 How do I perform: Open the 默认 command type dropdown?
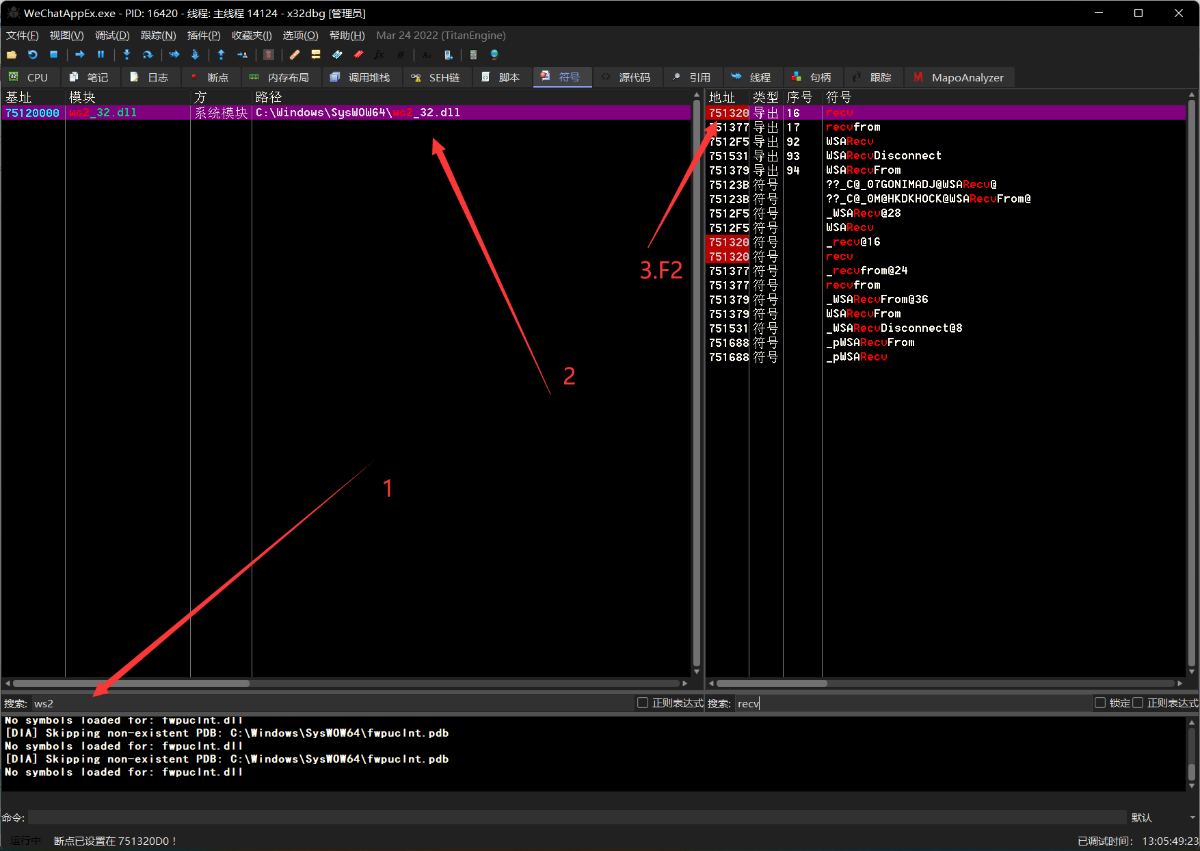(1162, 817)
